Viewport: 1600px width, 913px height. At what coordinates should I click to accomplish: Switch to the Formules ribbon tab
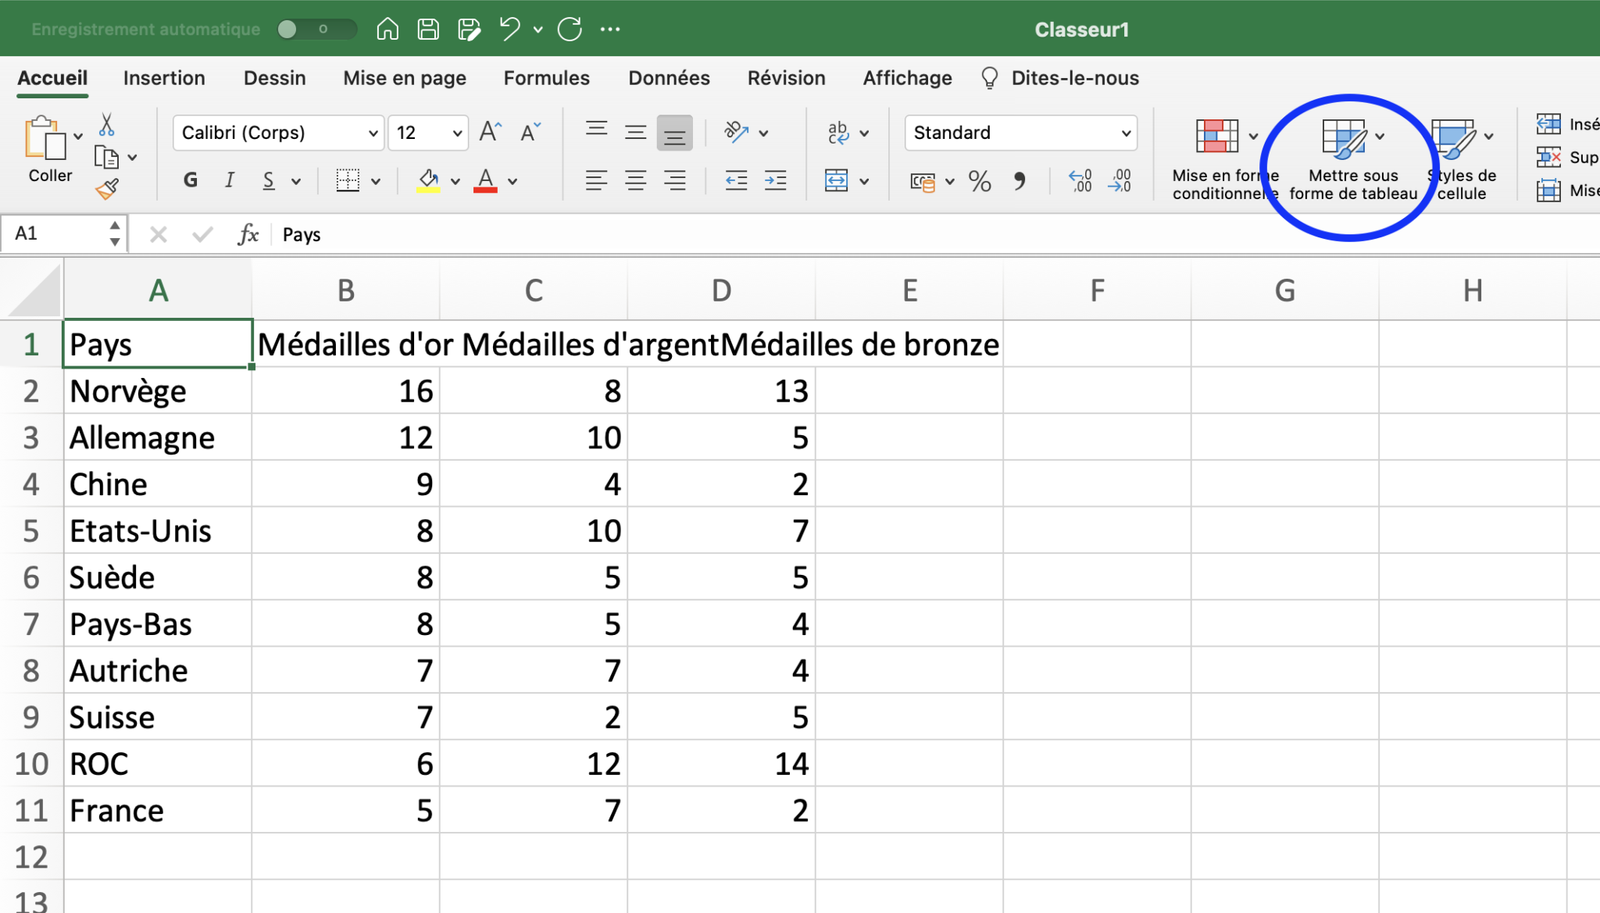pos(546,78)
